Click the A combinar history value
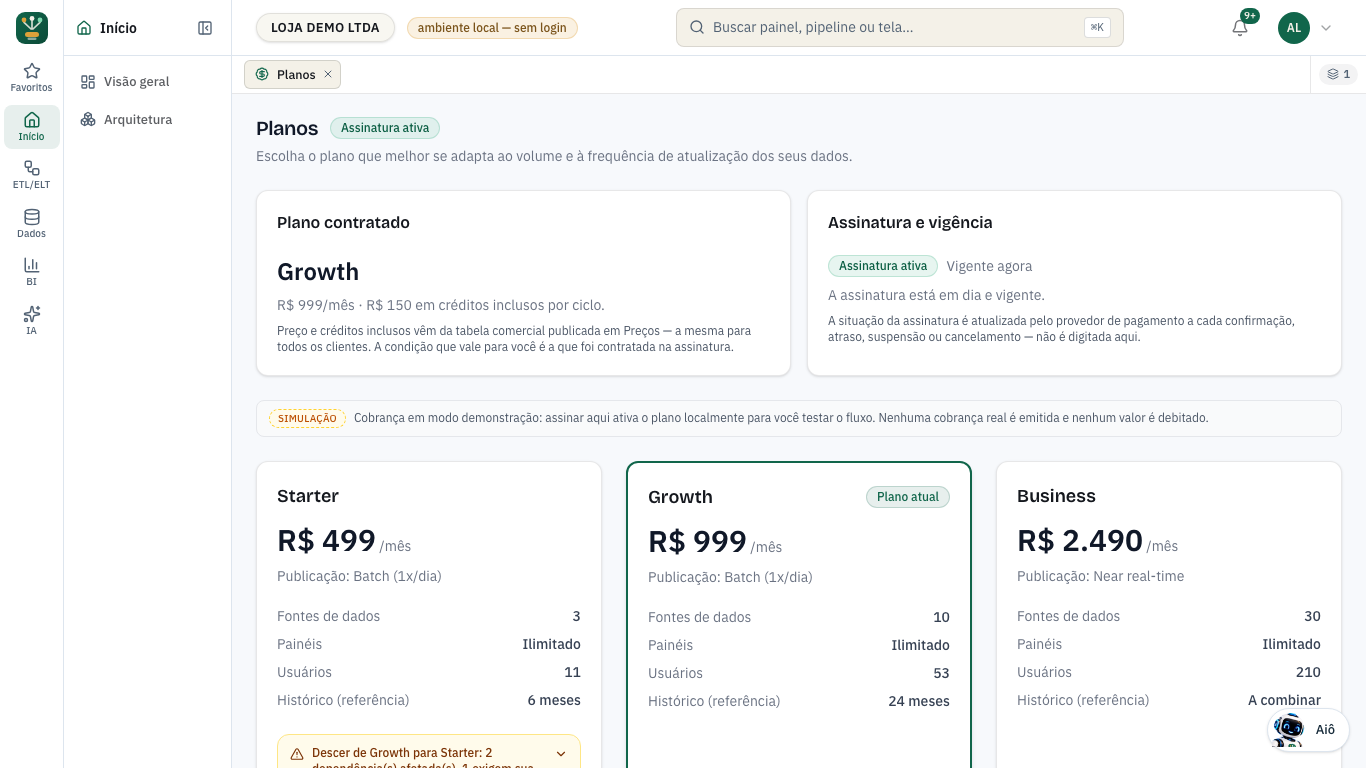The image size is (1366, 768). click(x=1284, y=700)
